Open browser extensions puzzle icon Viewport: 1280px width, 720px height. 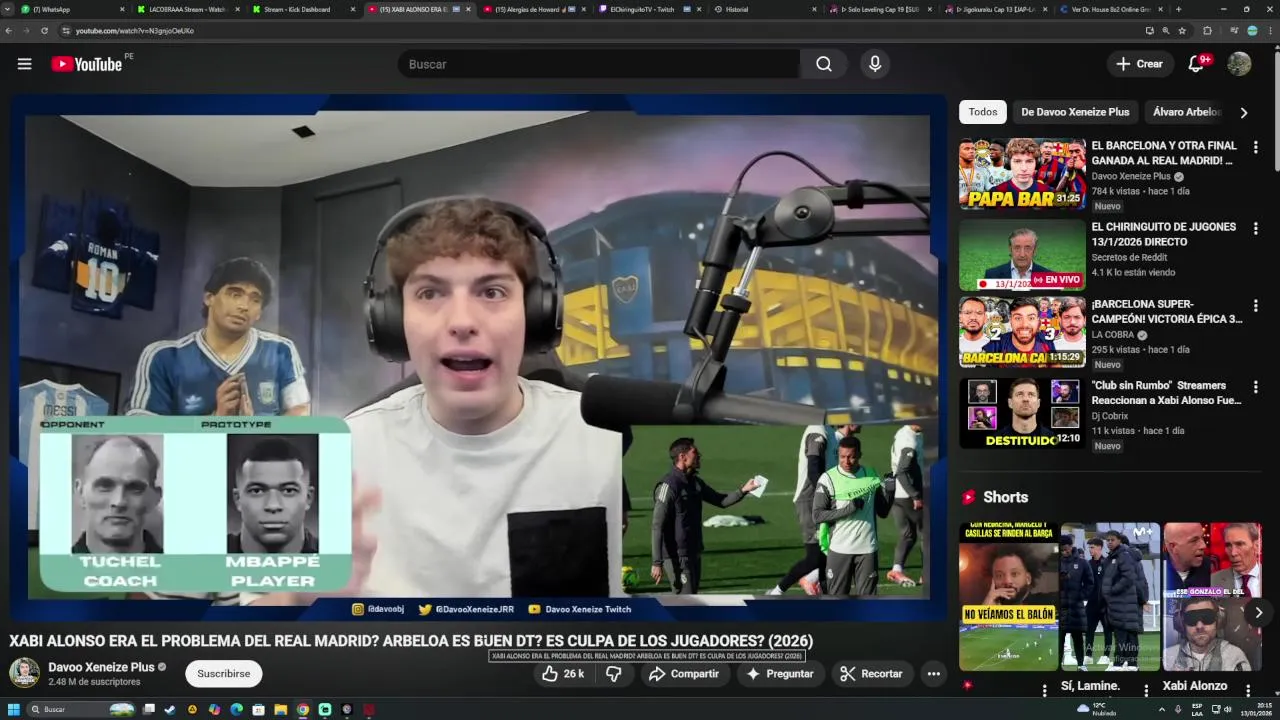(1207, 31)
